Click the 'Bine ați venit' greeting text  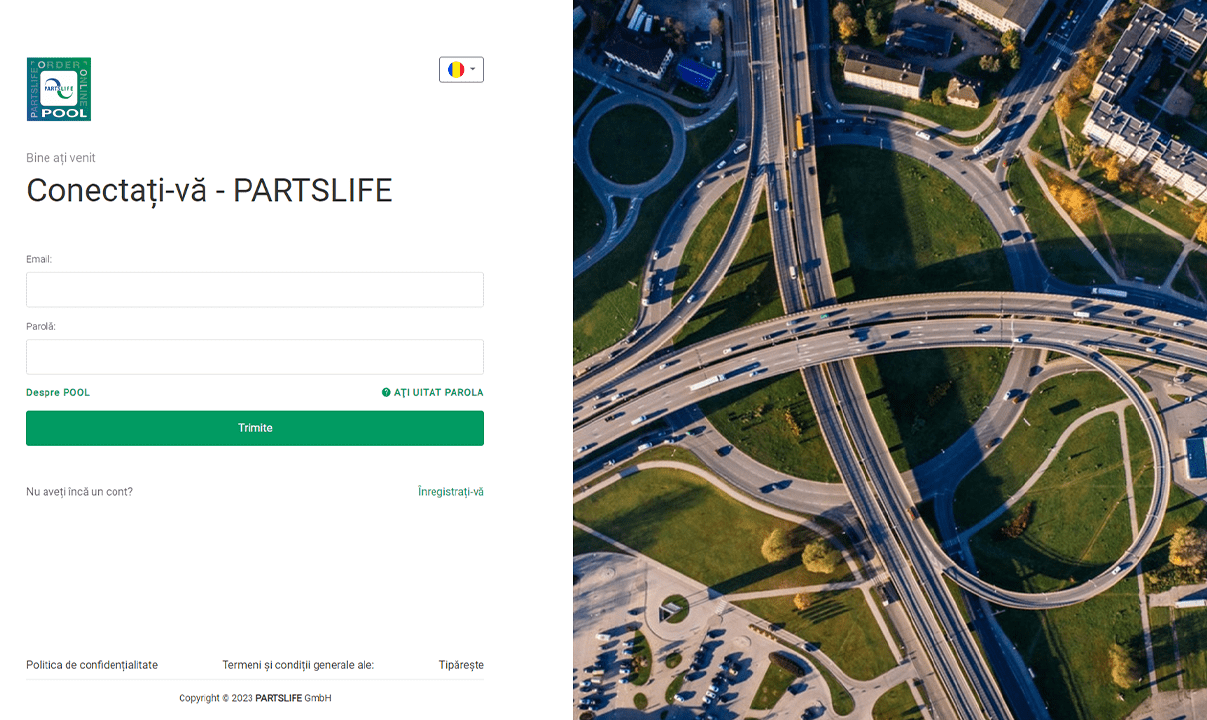[x=61, y=158]
